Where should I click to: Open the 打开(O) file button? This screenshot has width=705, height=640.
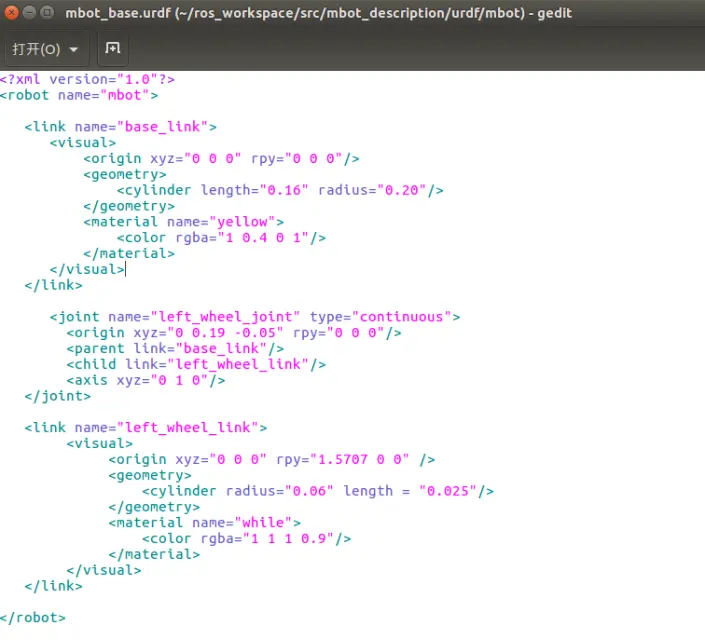[47, 49]
